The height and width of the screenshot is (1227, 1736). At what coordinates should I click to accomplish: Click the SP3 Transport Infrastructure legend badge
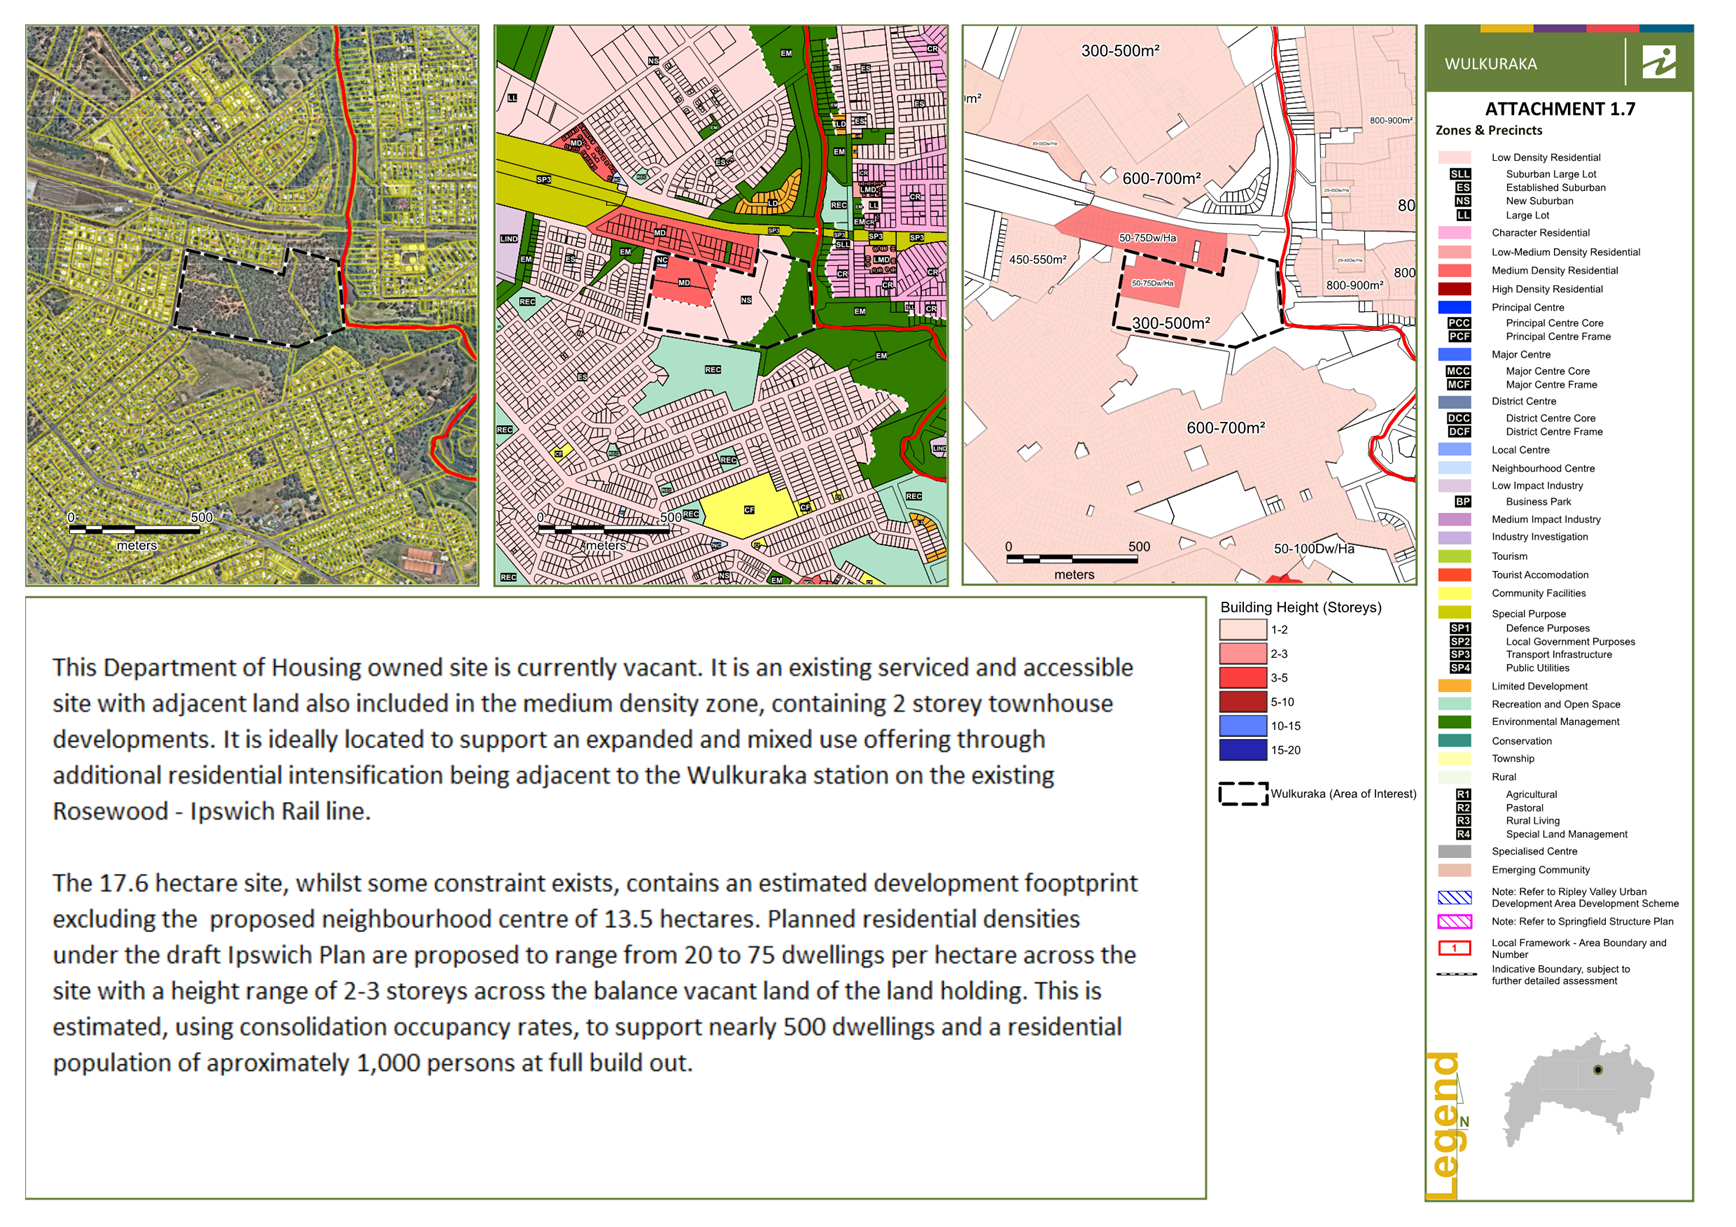(1460, 655)
